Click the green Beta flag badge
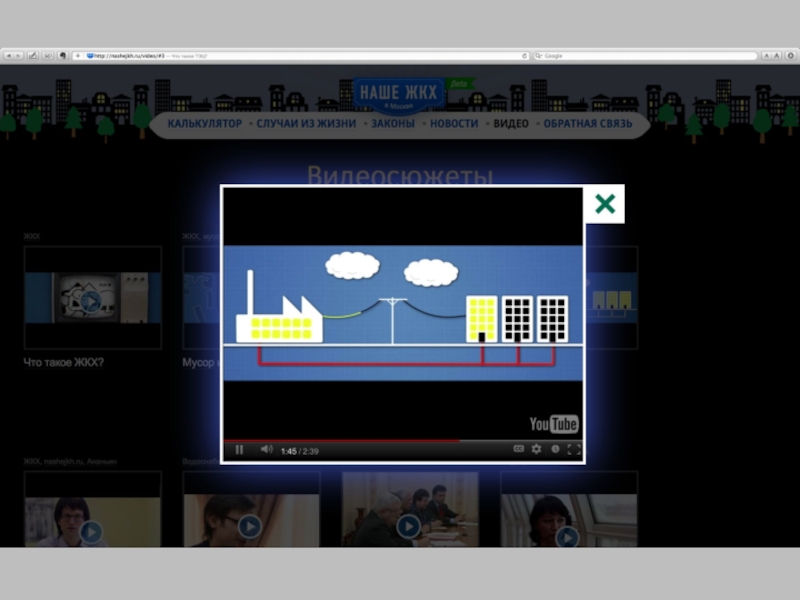Viewport: 800px width, 600px height. [460, 84]
